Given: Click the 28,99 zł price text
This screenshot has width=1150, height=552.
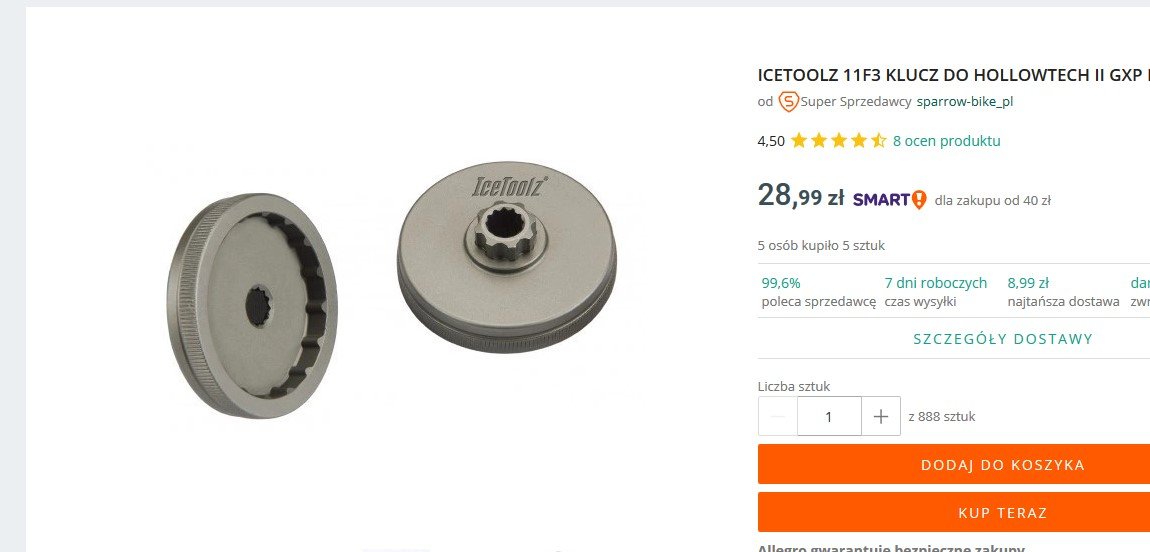Looking at the screenshot, I should pos(801,196).
